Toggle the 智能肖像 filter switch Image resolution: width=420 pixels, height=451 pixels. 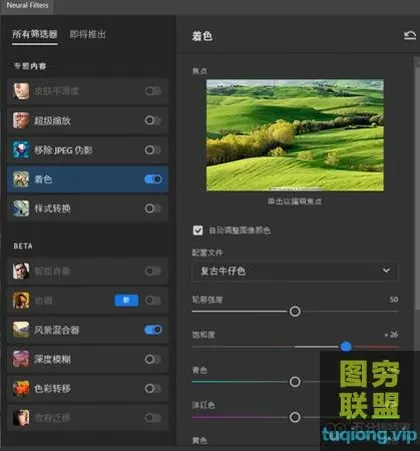pos(153,271)
